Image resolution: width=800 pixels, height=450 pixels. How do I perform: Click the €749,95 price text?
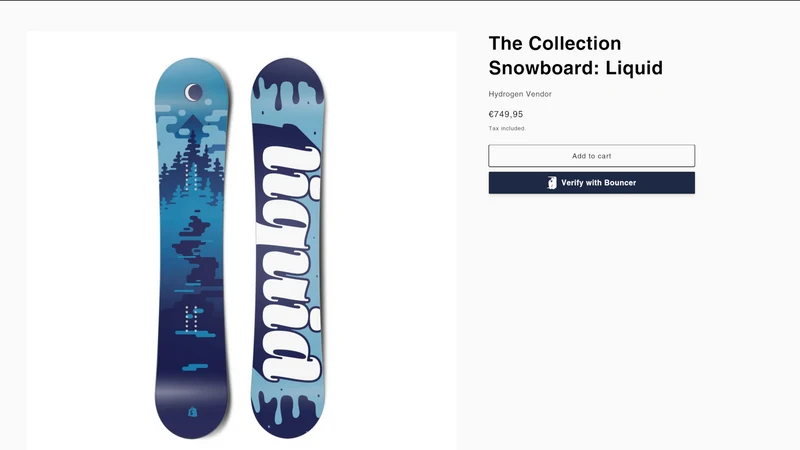506,114
